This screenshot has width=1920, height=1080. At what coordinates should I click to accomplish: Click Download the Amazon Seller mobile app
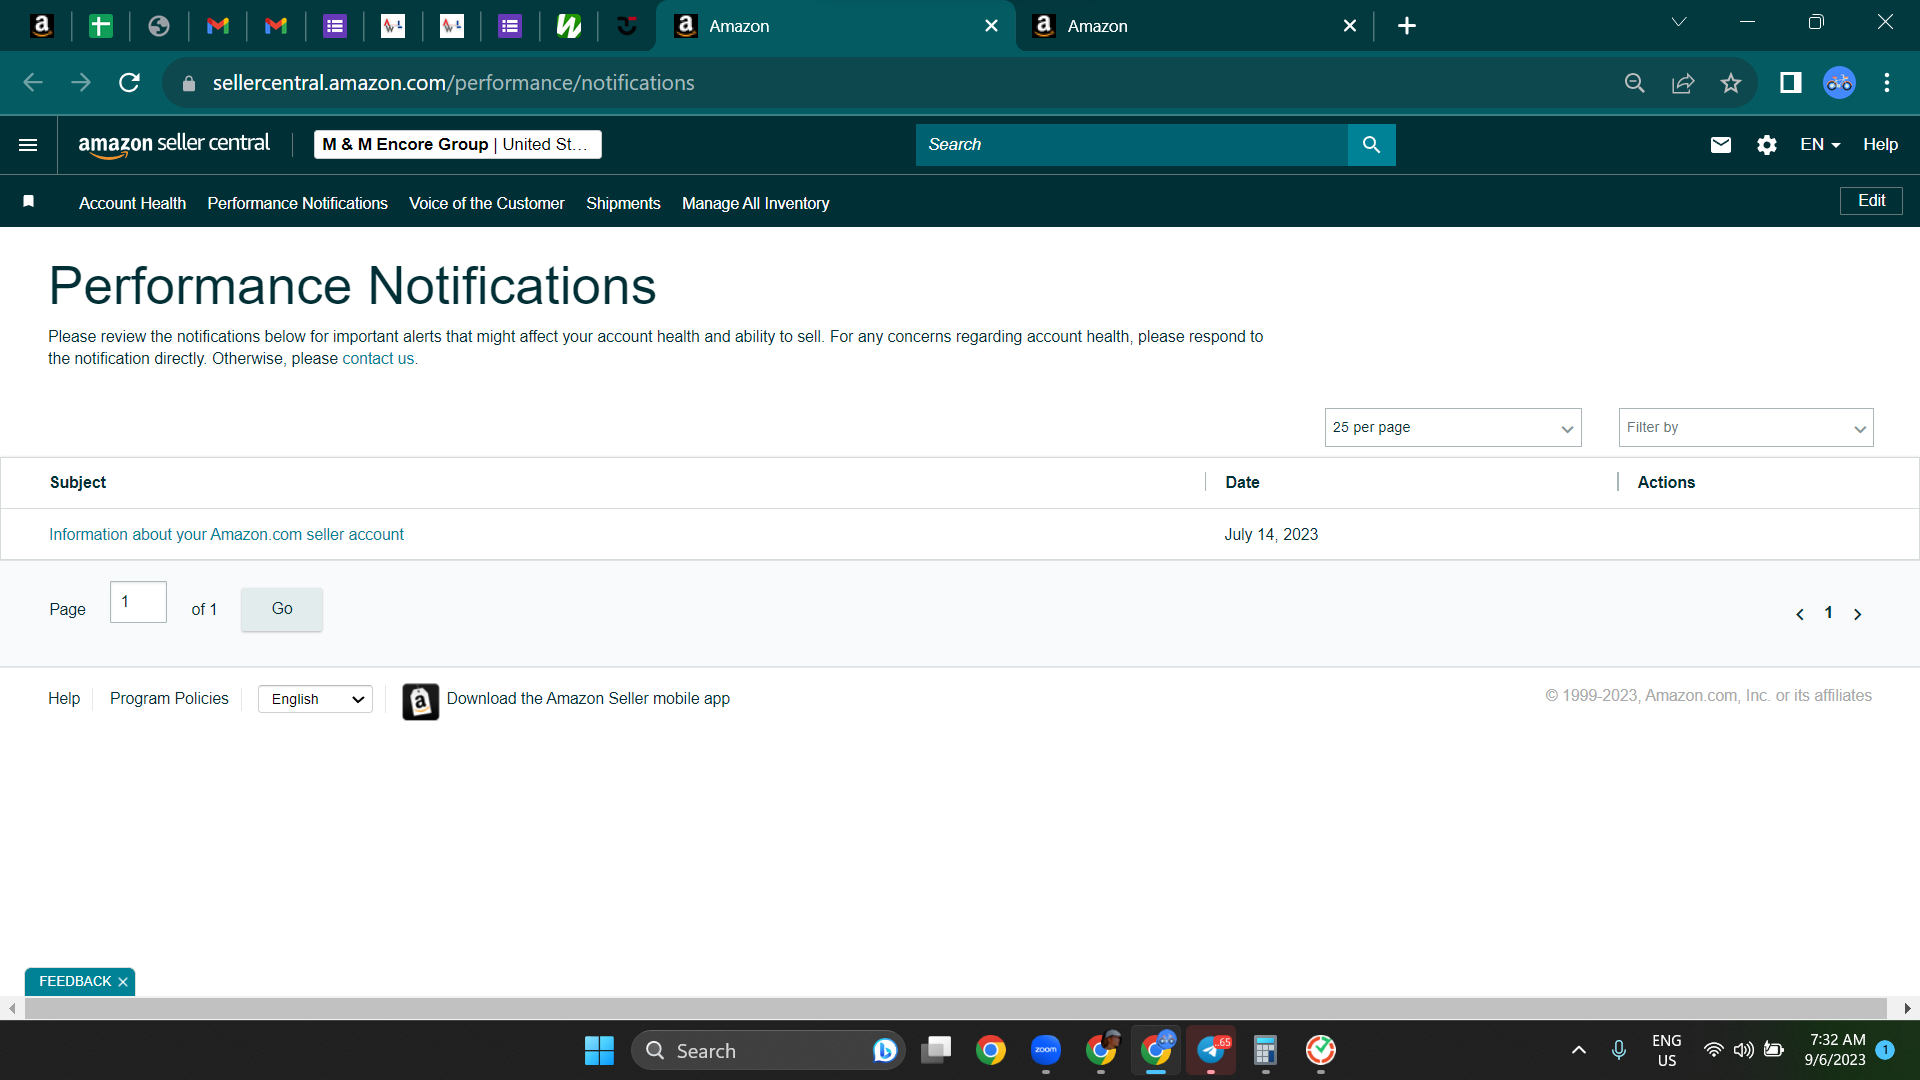tap(588, 699)
